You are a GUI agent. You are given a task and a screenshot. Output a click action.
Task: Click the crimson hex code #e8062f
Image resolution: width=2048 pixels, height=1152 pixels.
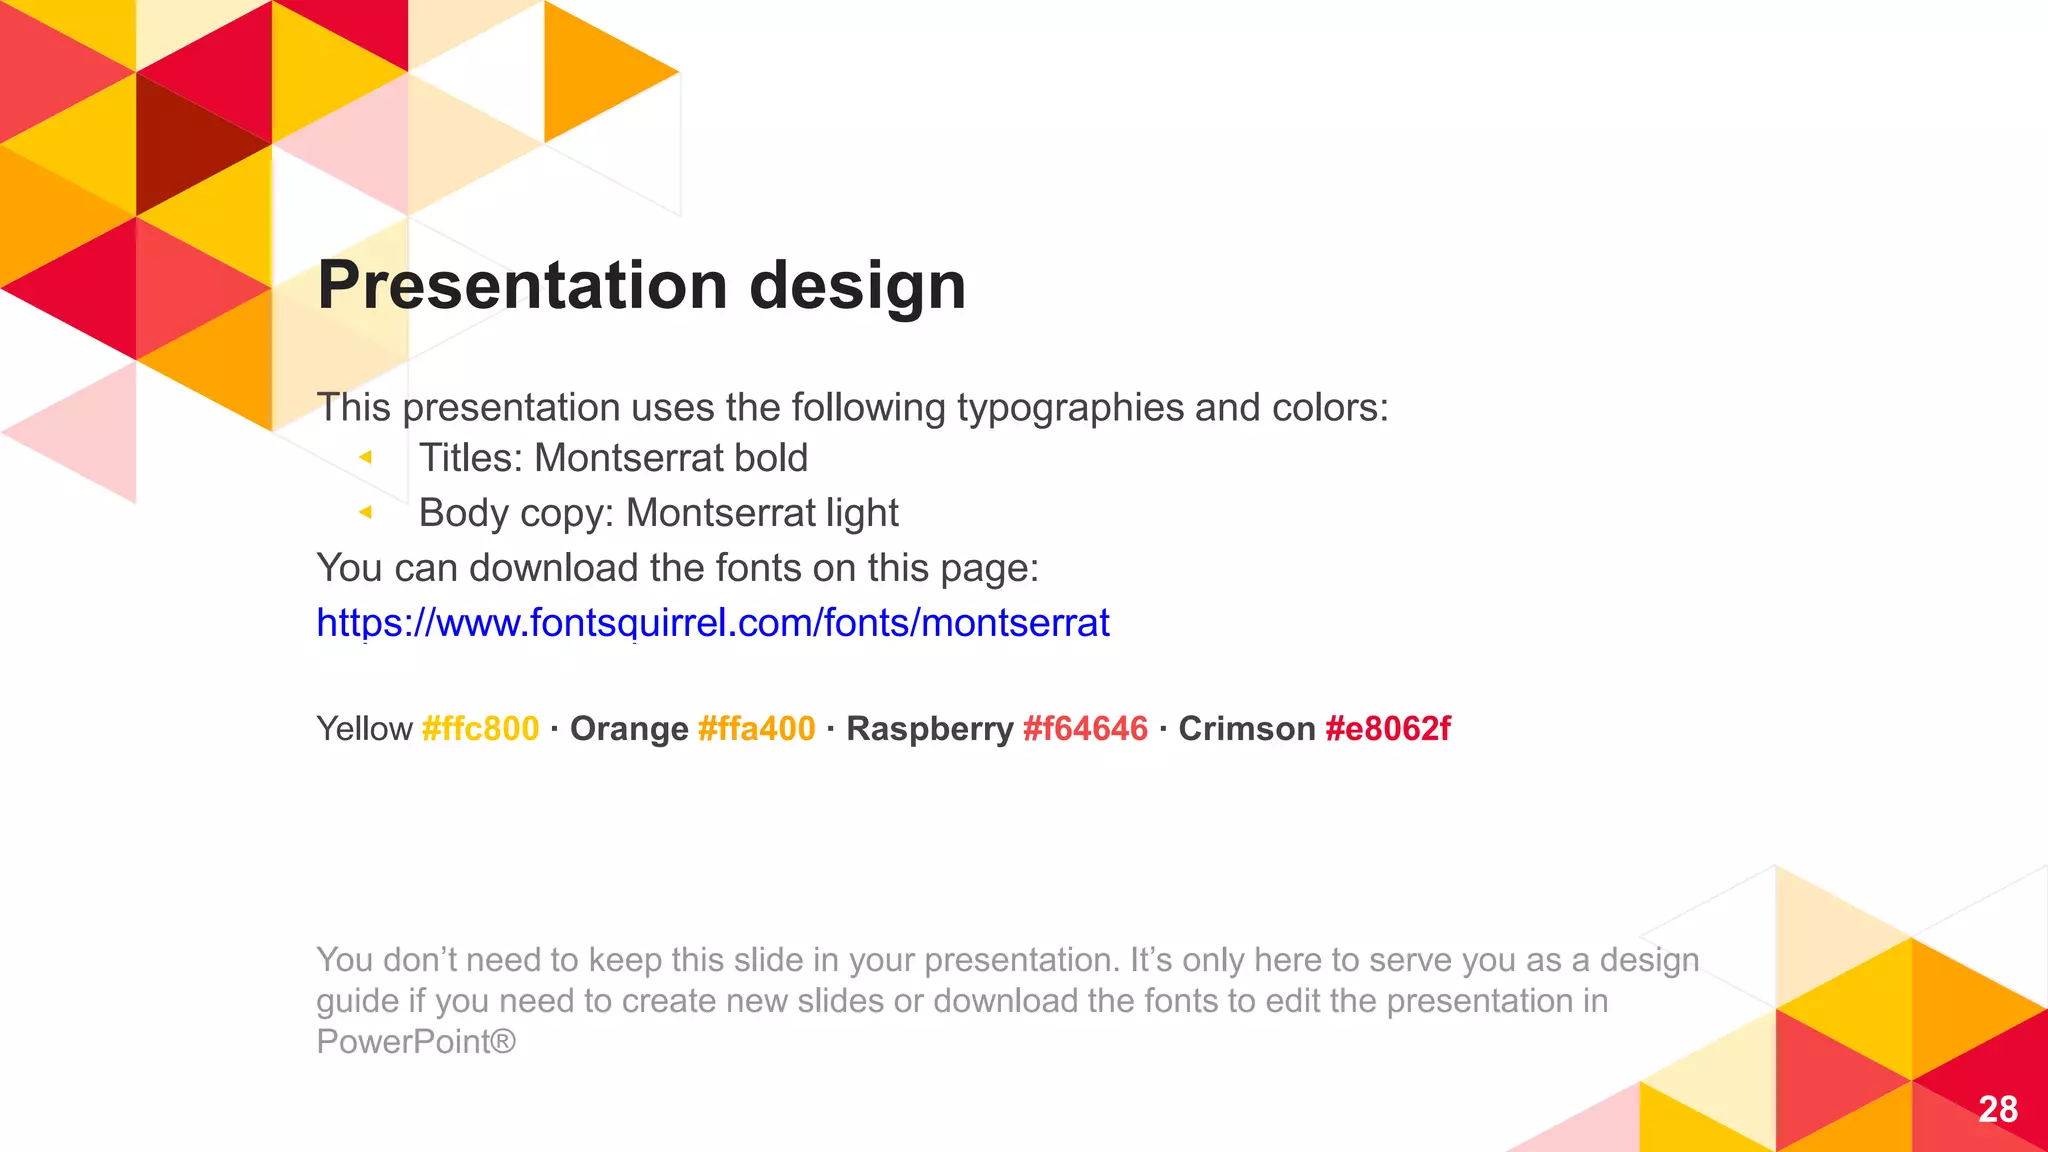(x=1387, y=729)
